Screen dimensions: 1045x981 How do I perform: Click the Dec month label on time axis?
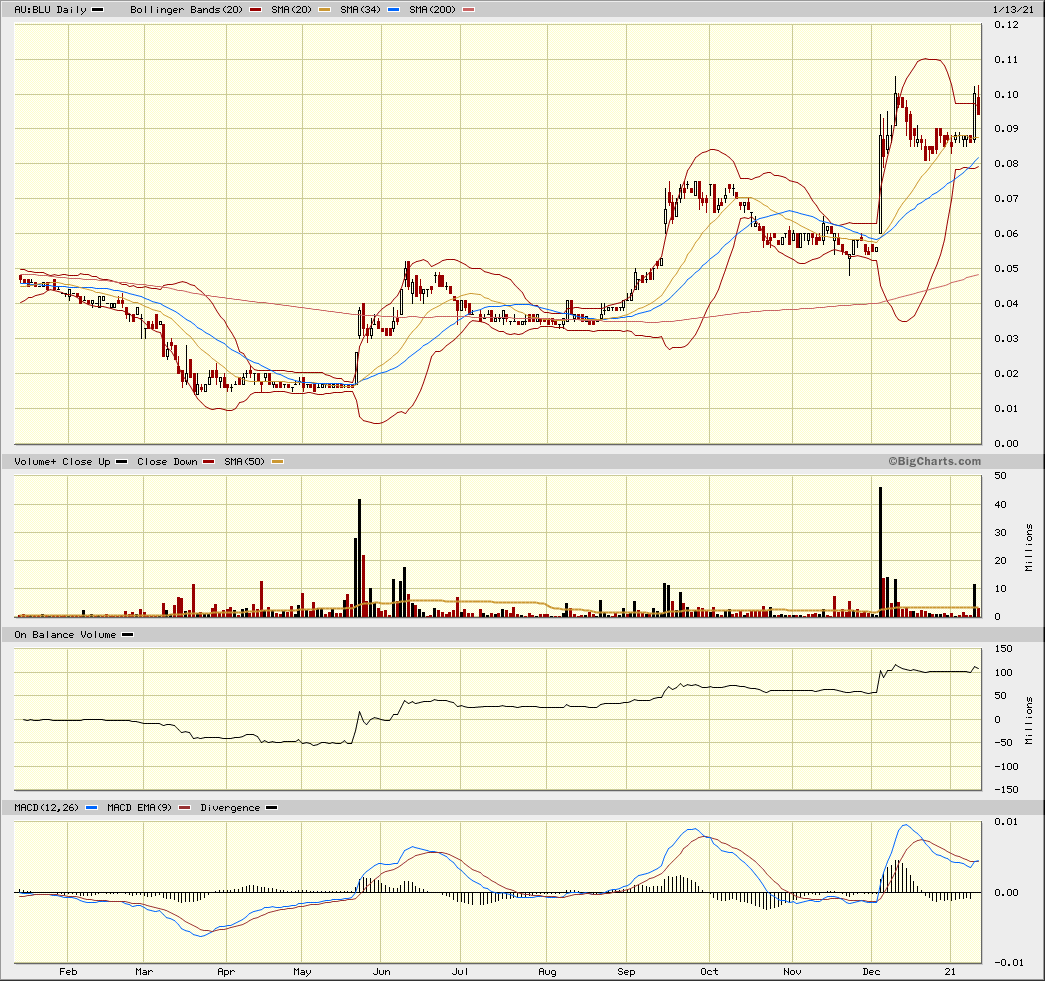pyautogui.click(x=871, y=971)
